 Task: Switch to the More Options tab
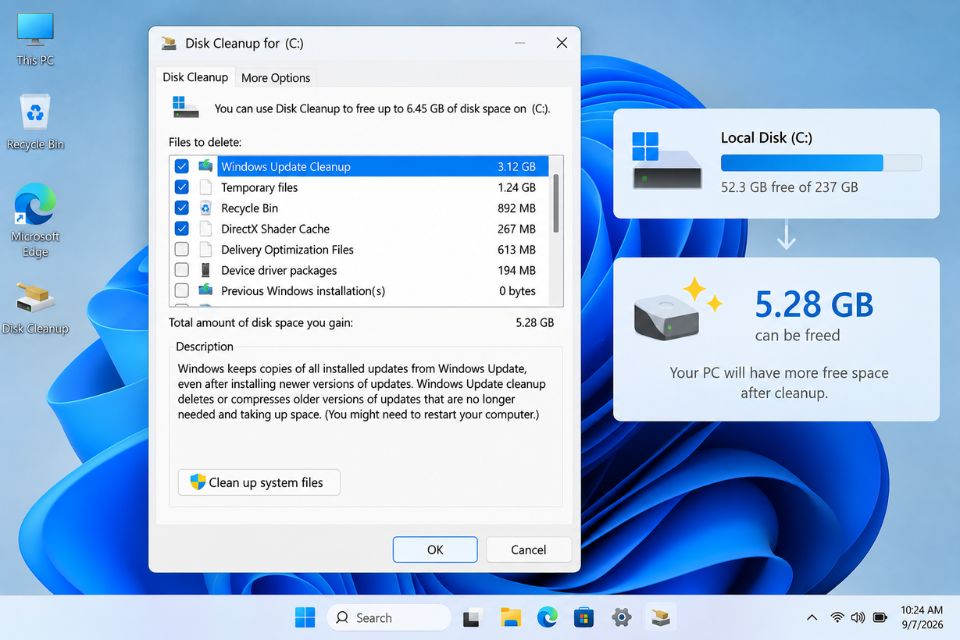276,78
